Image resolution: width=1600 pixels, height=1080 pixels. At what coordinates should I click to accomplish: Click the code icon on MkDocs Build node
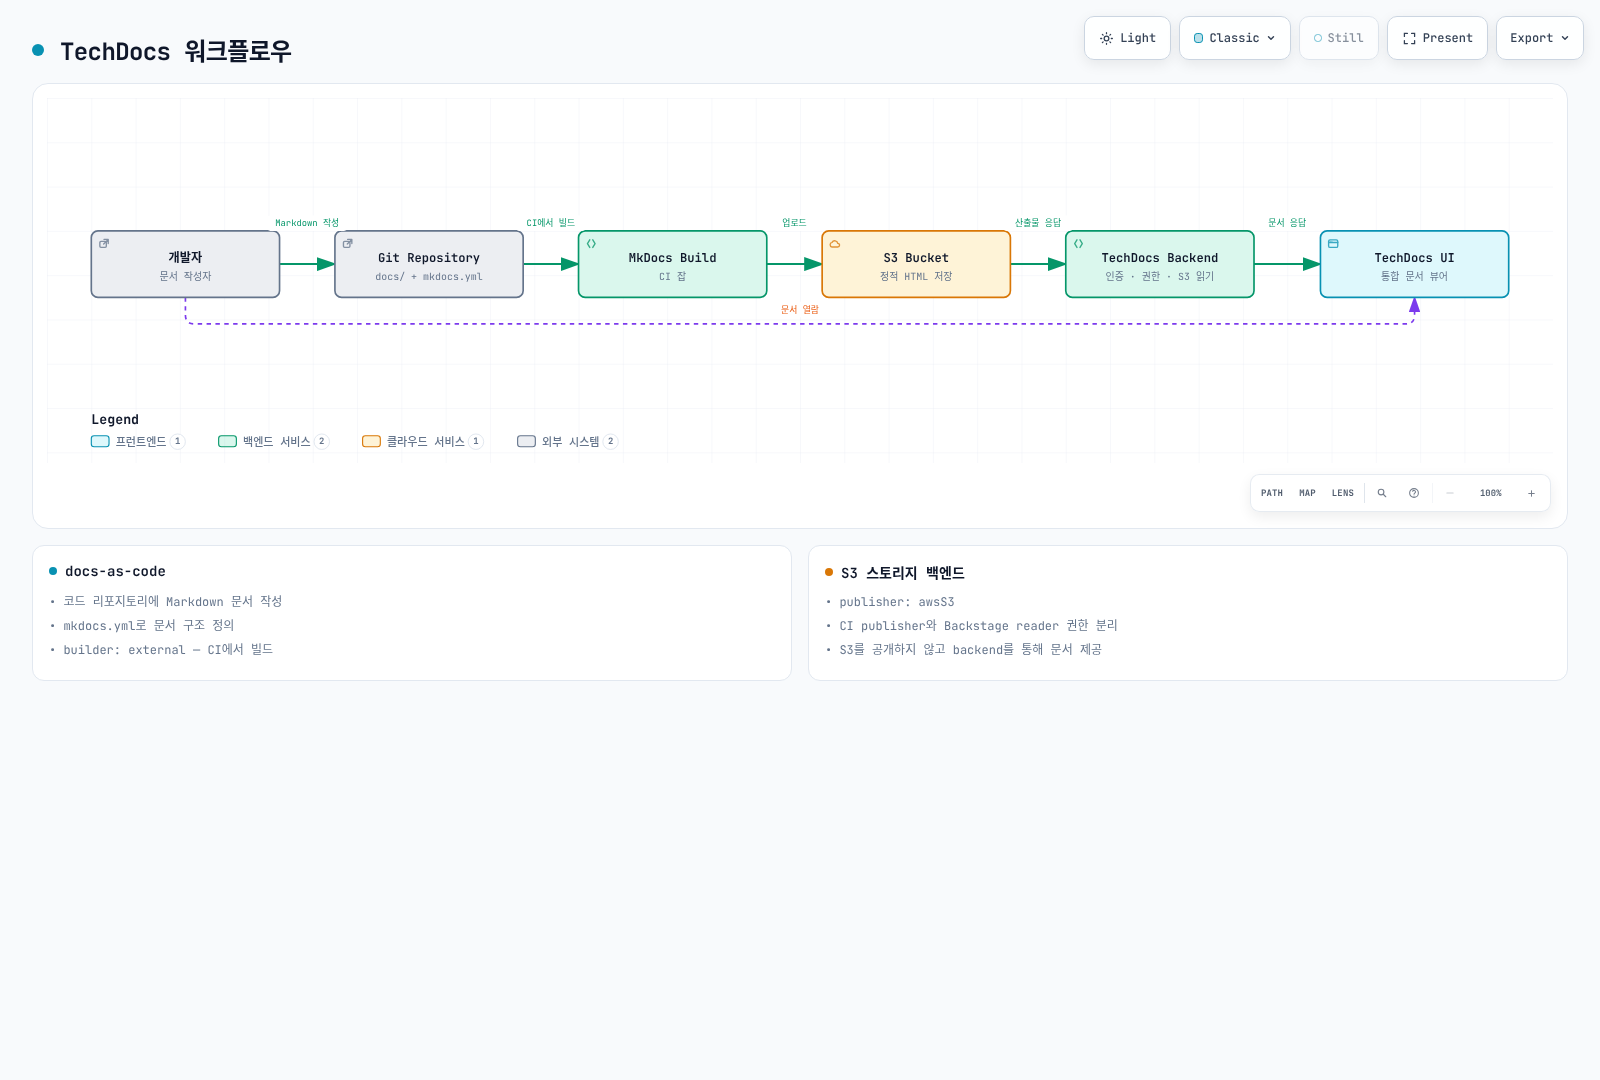click(591, 244)
